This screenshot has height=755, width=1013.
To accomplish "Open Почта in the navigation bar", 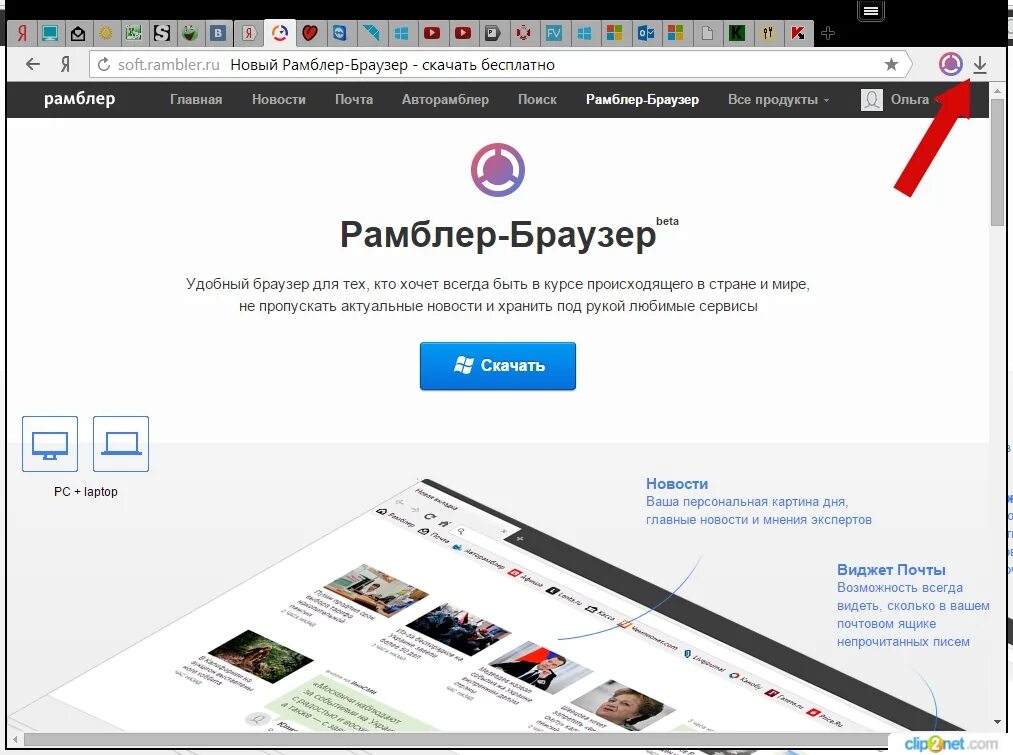I will (353, 99).
